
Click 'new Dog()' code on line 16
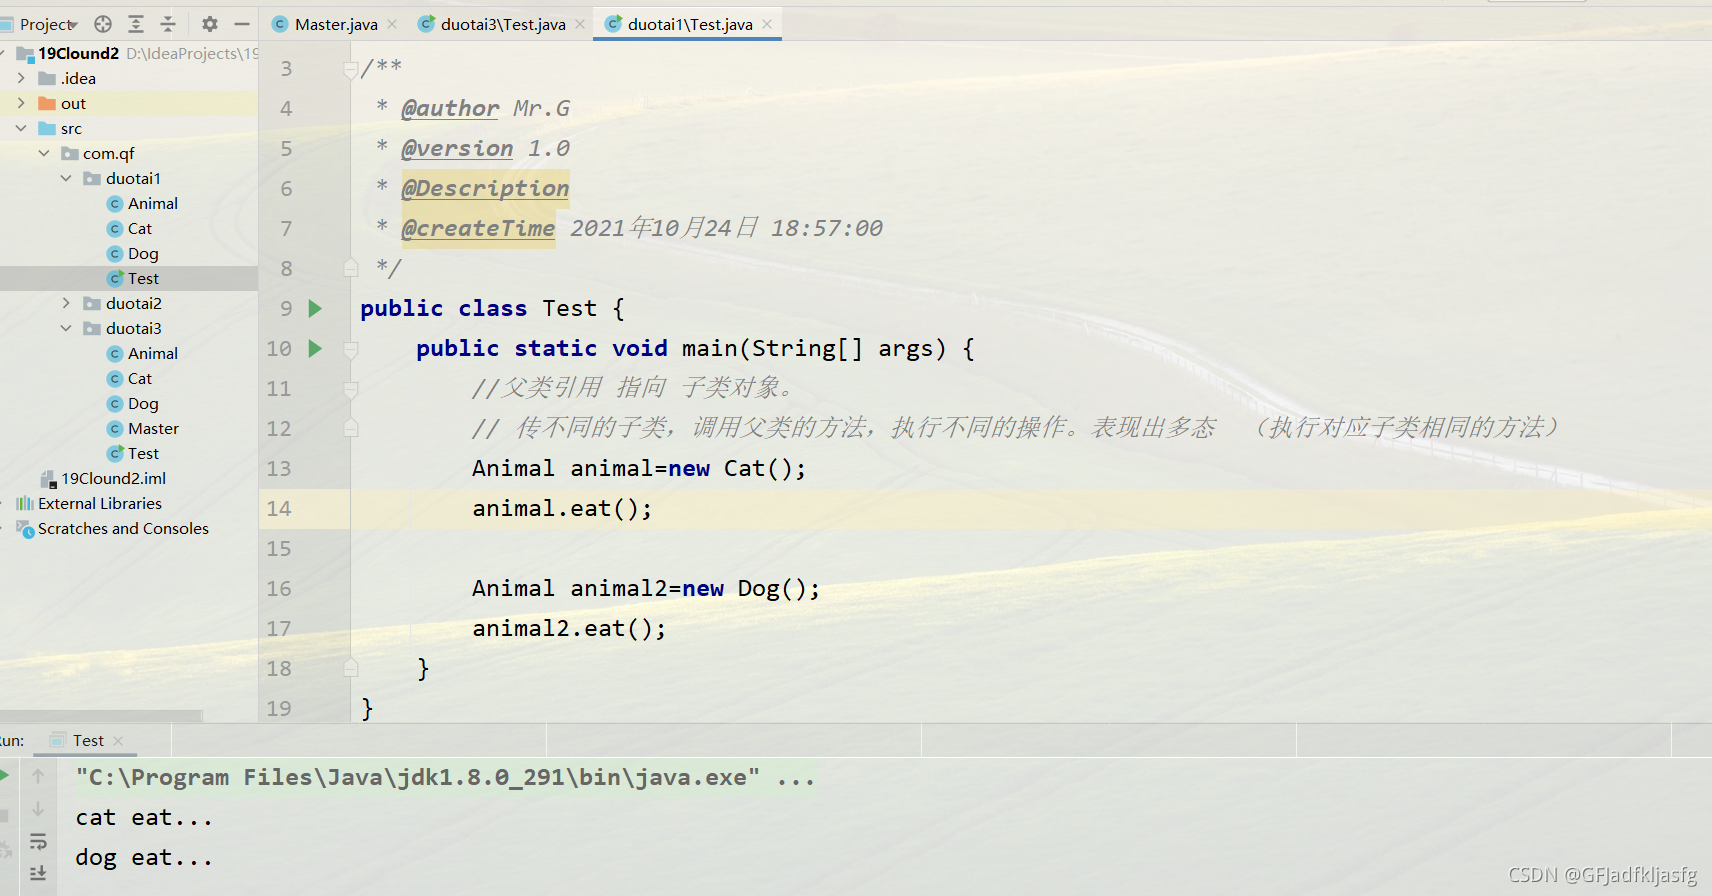(x=751, y=588)
